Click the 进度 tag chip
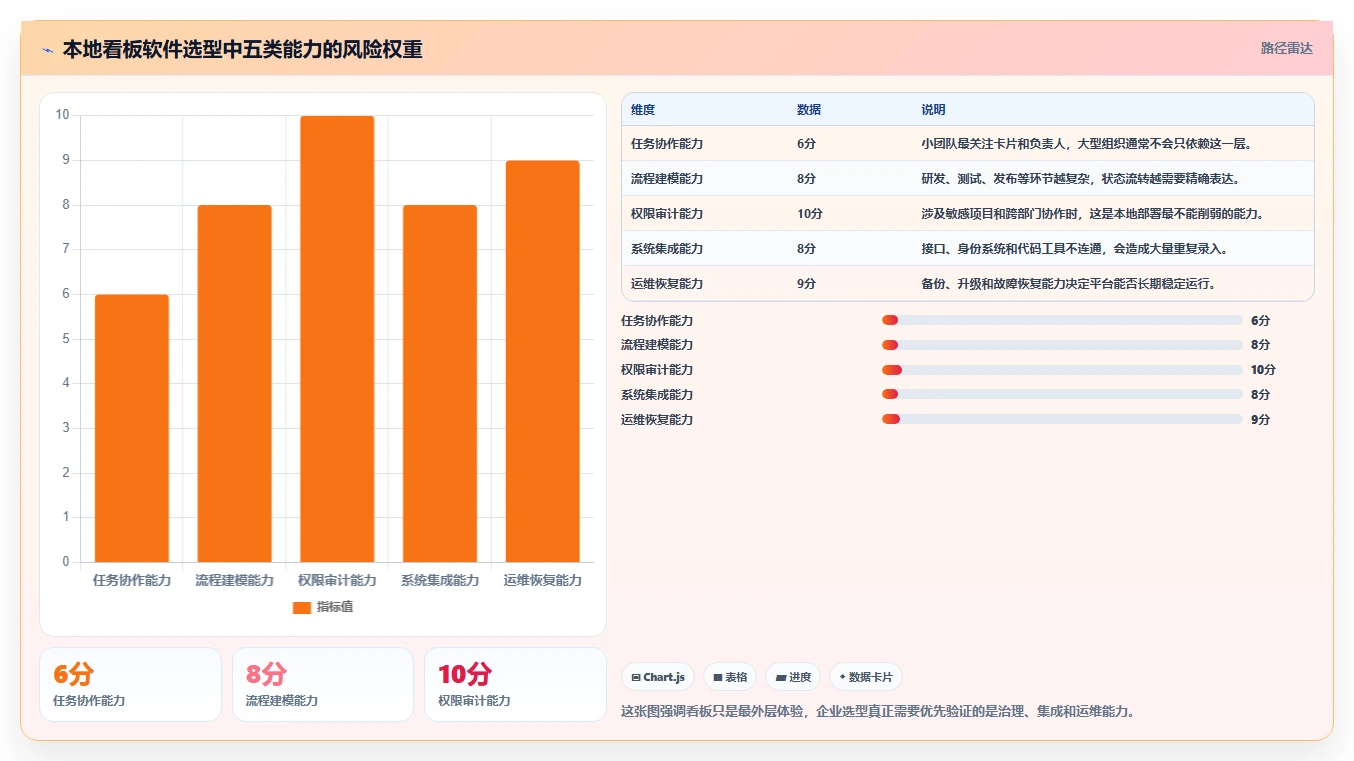This screenshot has height=761, width=1354. coord(793,677)
